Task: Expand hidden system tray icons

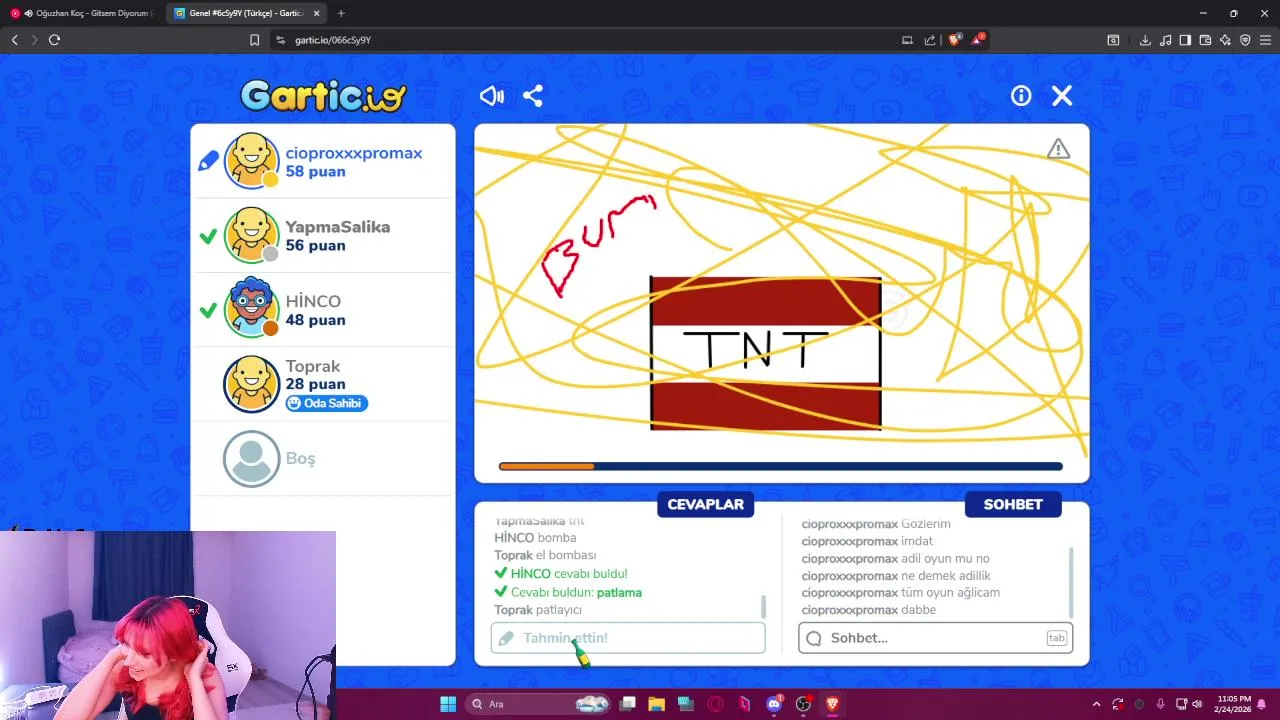Action: pos(1096,704)
